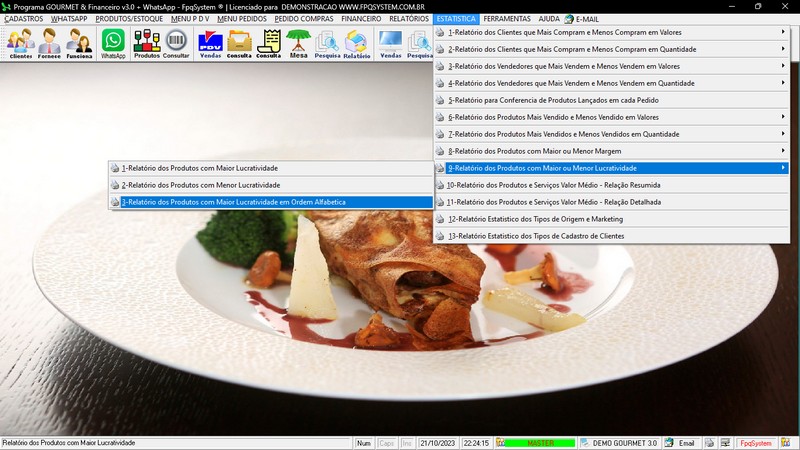Screen dimensions: 800x450
Task: Click status text Relatório dos Produtos com Maior Lucratividade
Action: 69,443
